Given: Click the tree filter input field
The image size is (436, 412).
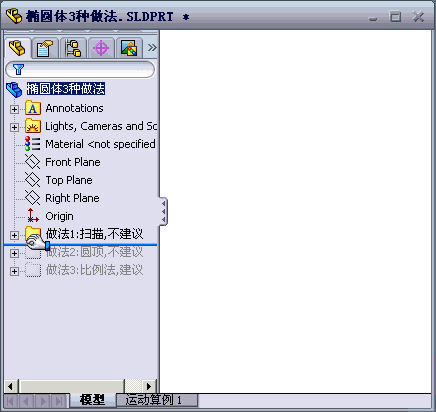Looking at the screenshot, I should 80,69.
